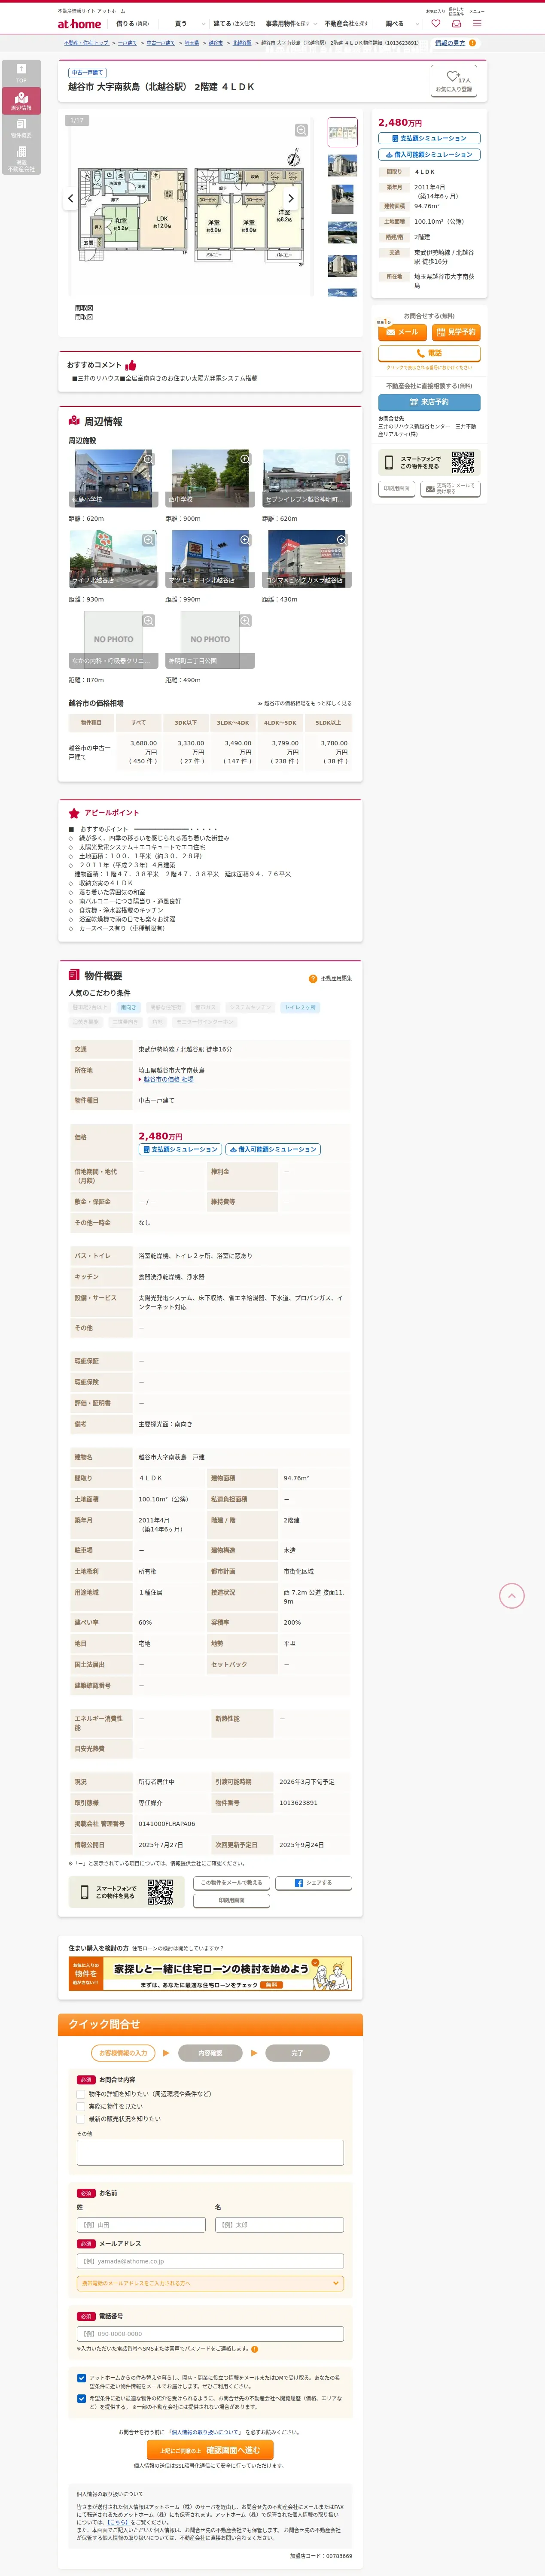The height and width of the screenshot is (2576, 545).
Task: Click この物件をメールで教える button
Action: click(231, 1883)
